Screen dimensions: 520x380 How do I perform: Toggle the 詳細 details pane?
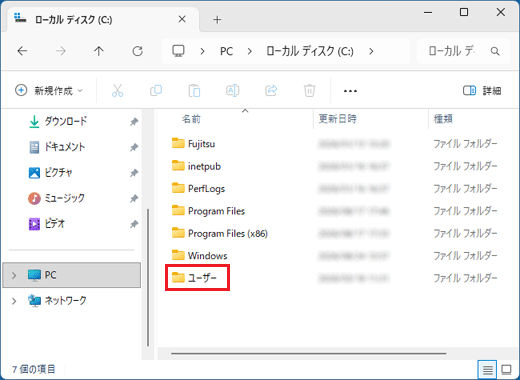pos(482,90)
